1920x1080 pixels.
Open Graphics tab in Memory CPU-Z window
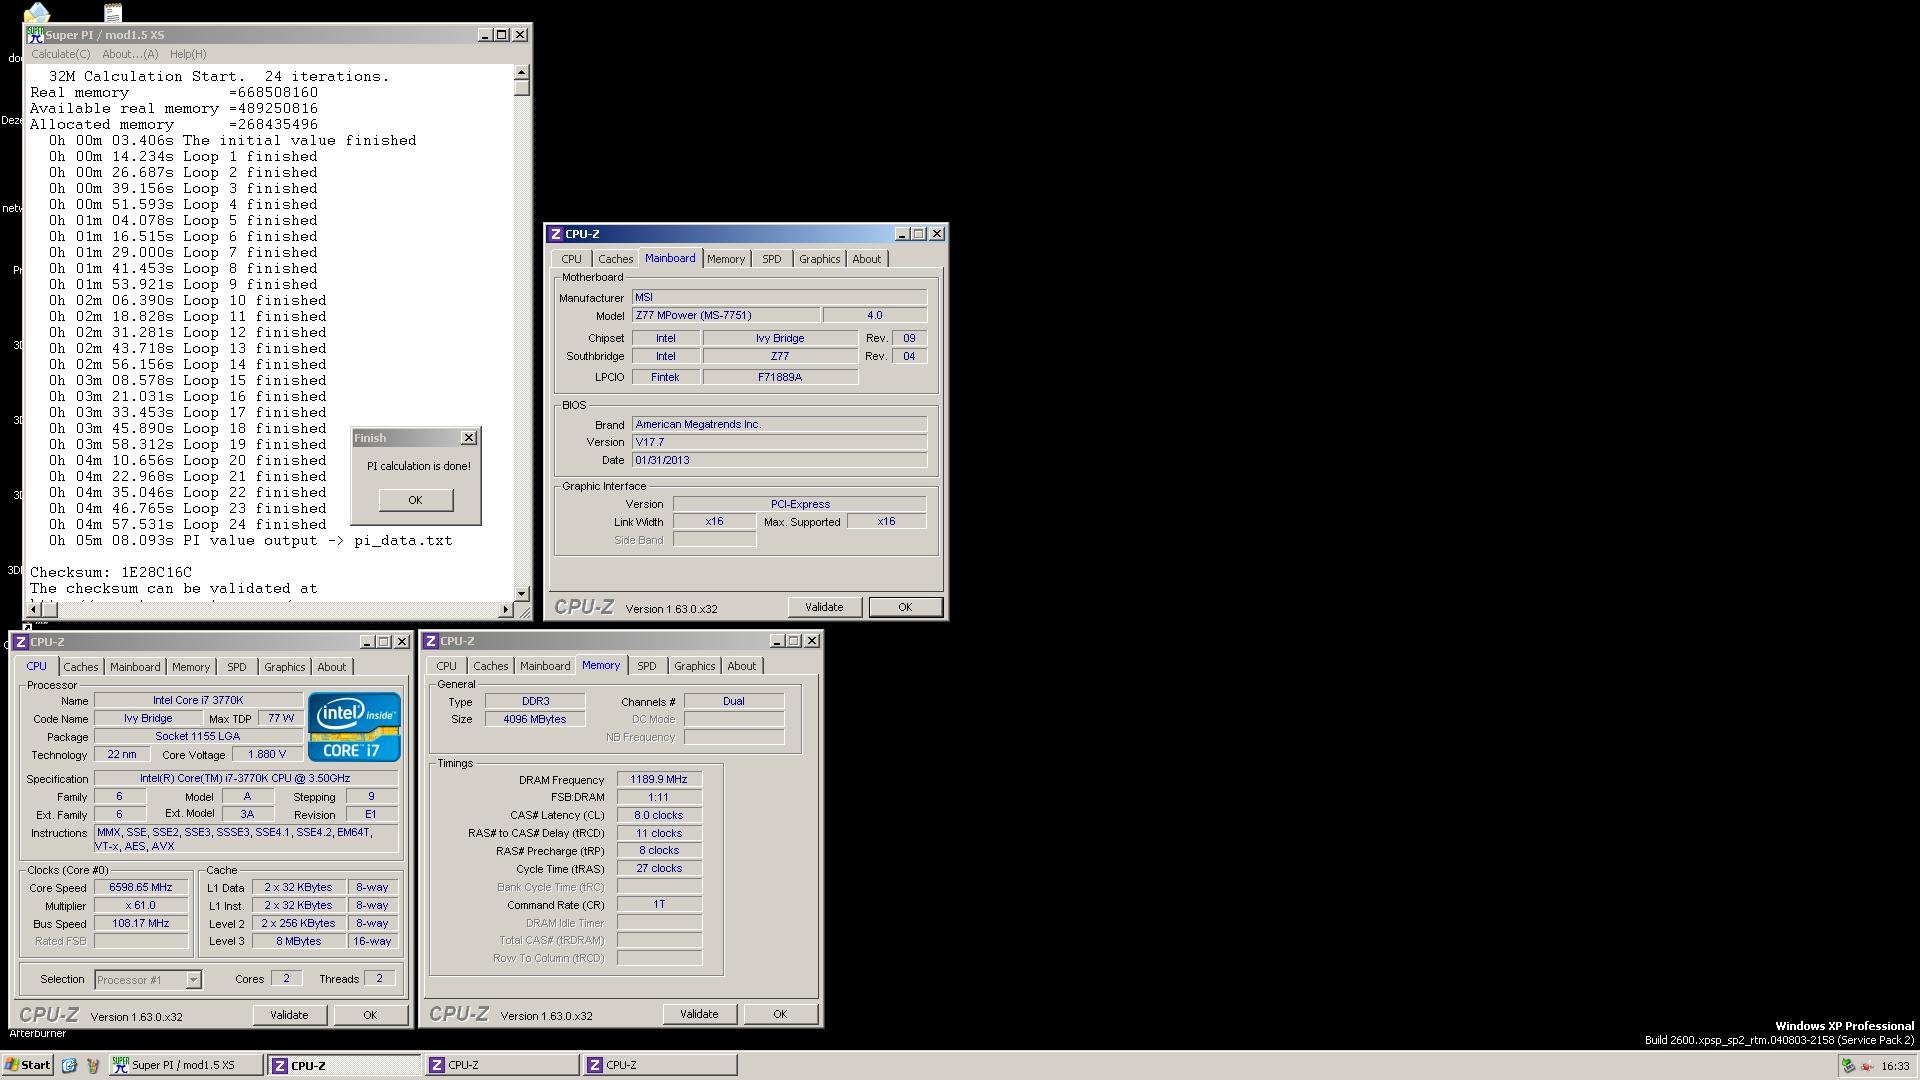(x=694, y=666)
